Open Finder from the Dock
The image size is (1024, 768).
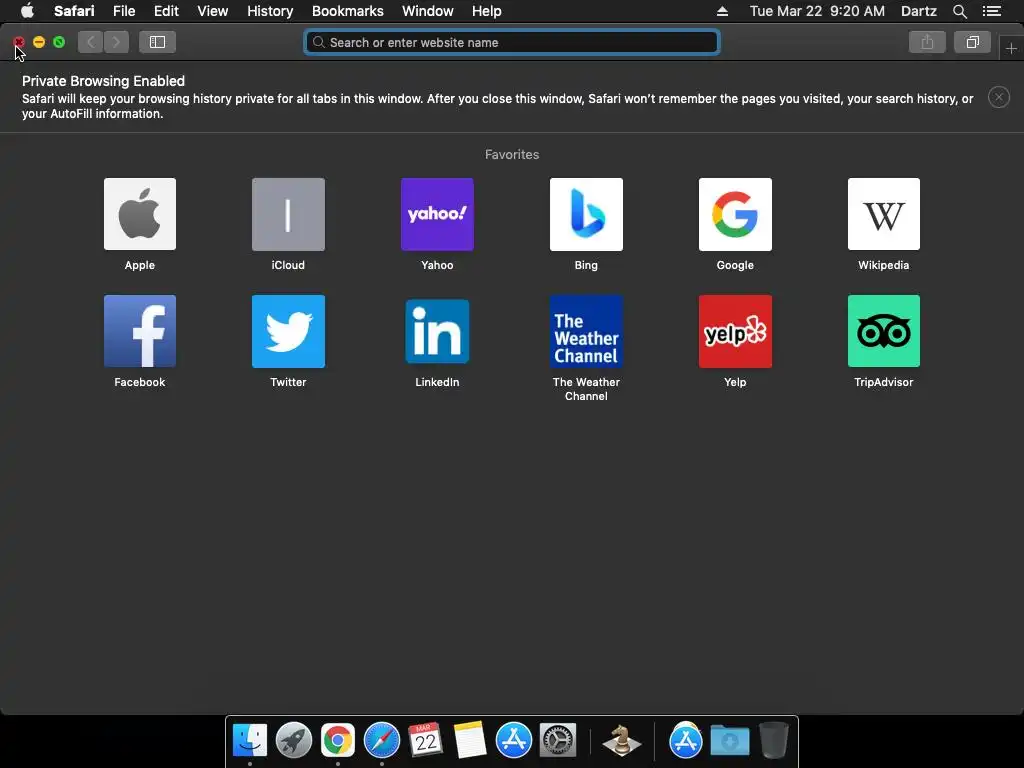click(250, 741)
